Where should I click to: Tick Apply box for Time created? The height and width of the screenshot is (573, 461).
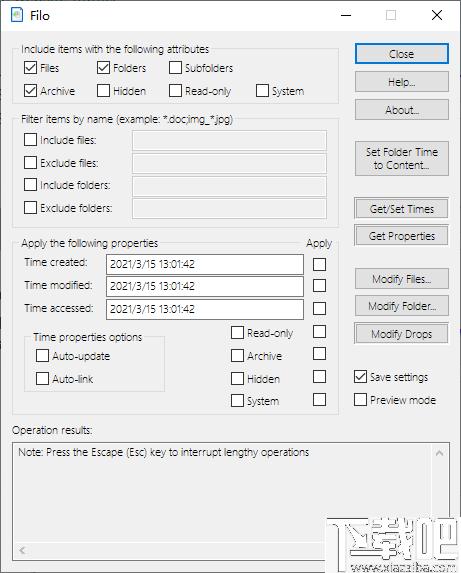(x=320, y=264)
